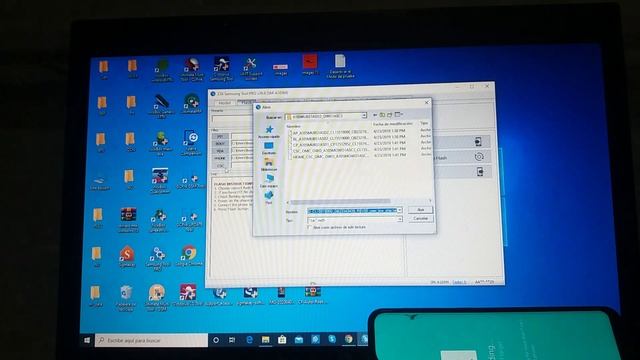Expand the Nombre filename combo box
640x360 pixels.
pyautogui.click(x=400, y=210)
